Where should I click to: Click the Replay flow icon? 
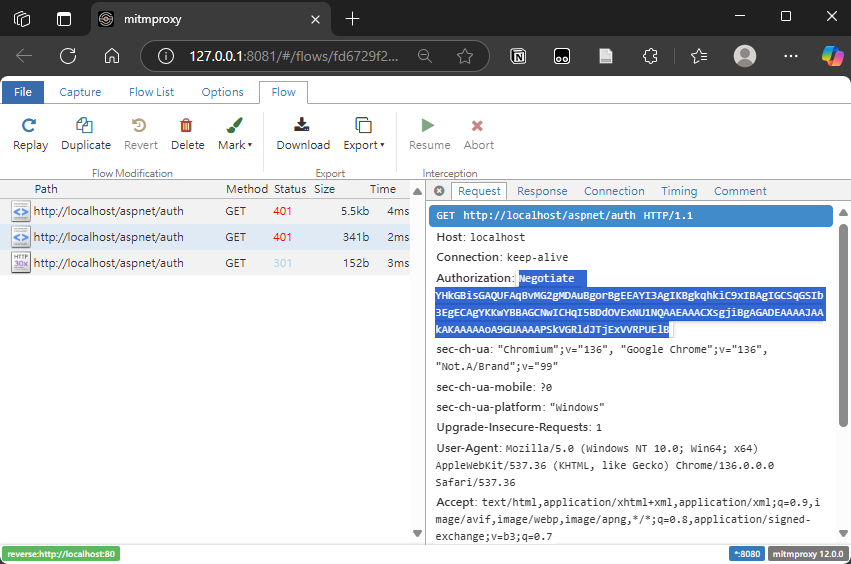click(30, 126)
